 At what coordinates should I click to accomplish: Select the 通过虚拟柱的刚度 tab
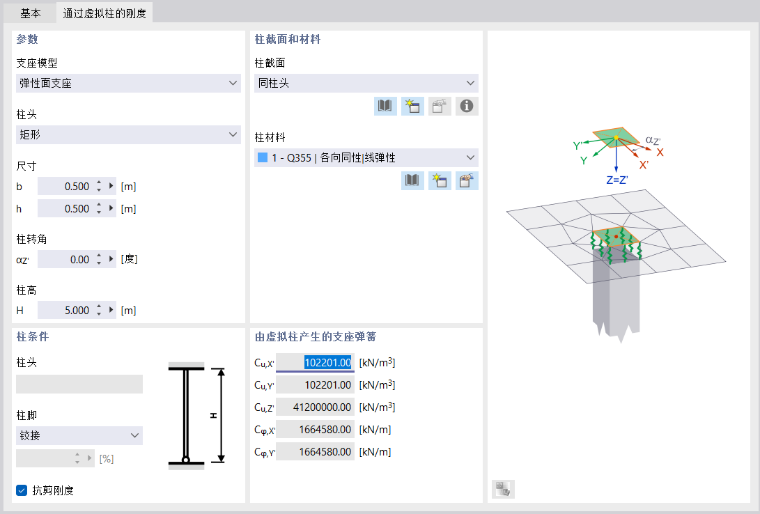click(105, 13)
